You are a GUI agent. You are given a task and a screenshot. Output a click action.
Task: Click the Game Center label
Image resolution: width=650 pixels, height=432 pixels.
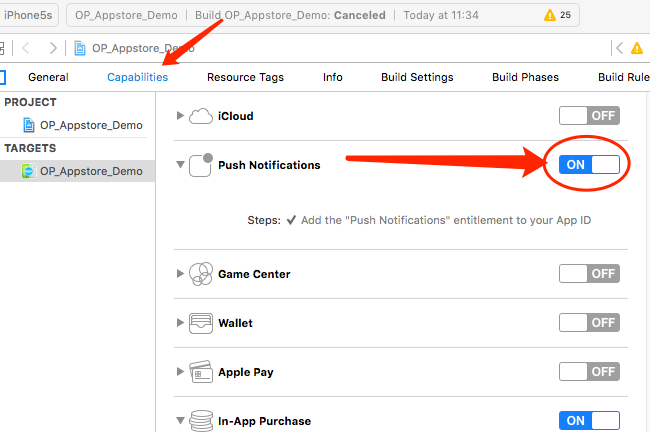(254, 274)
